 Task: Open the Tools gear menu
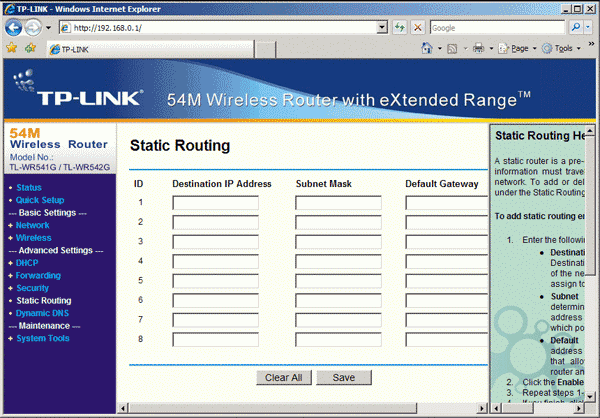(x=561, y=49)
